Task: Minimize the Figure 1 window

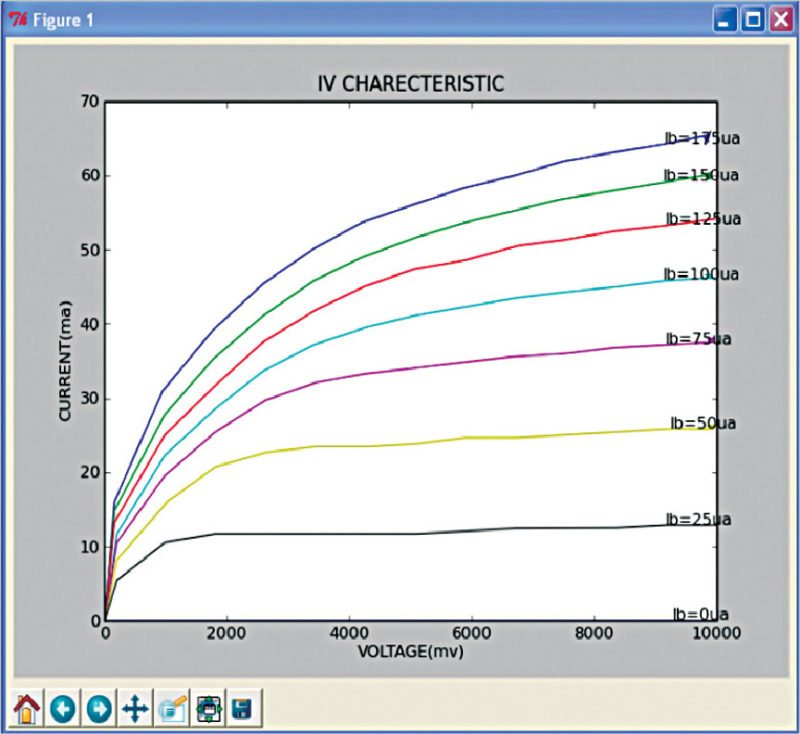Action: coord(726,19)
